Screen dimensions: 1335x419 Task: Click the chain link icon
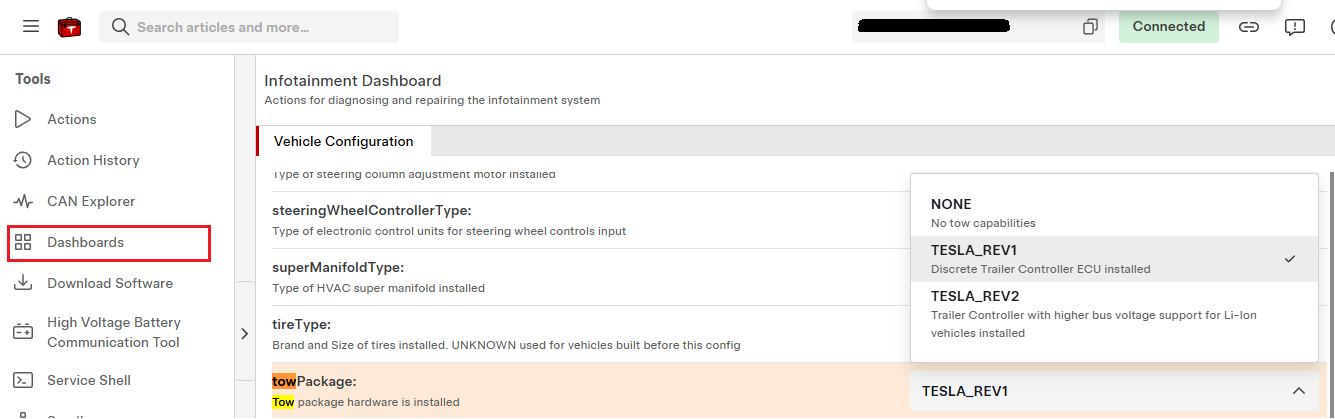coord(1249,27)
